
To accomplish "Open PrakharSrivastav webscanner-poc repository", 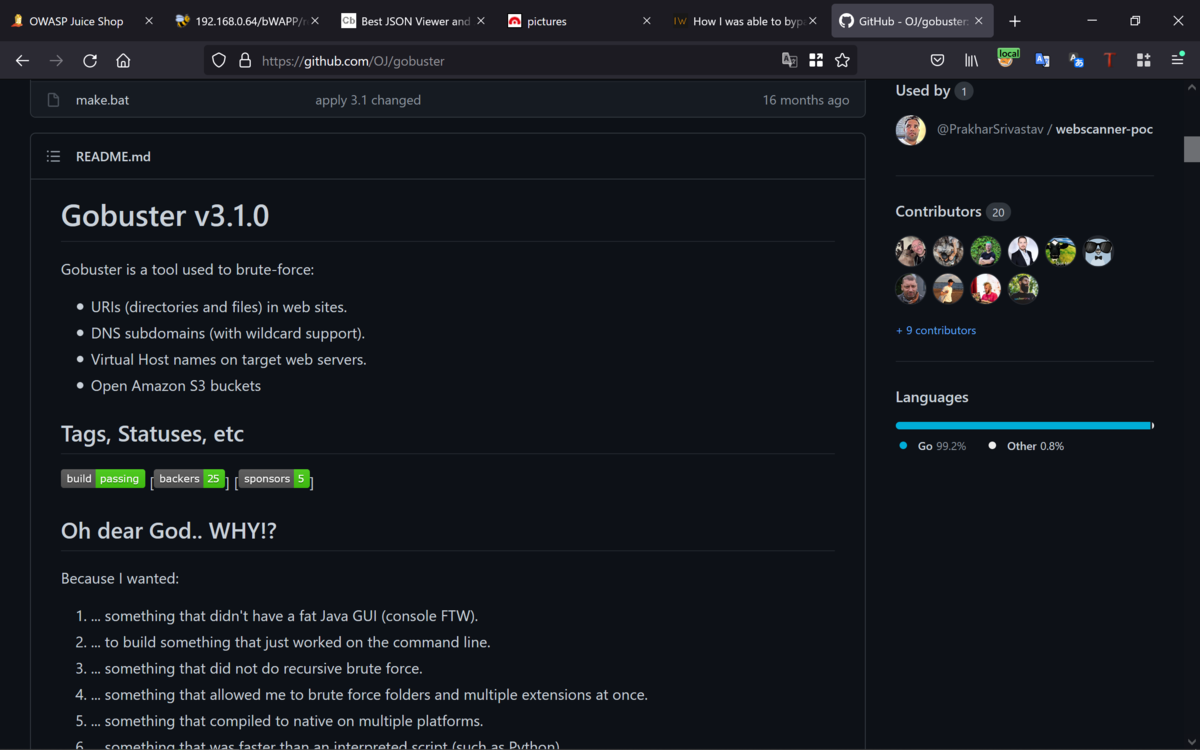I will coord(1104,130).
